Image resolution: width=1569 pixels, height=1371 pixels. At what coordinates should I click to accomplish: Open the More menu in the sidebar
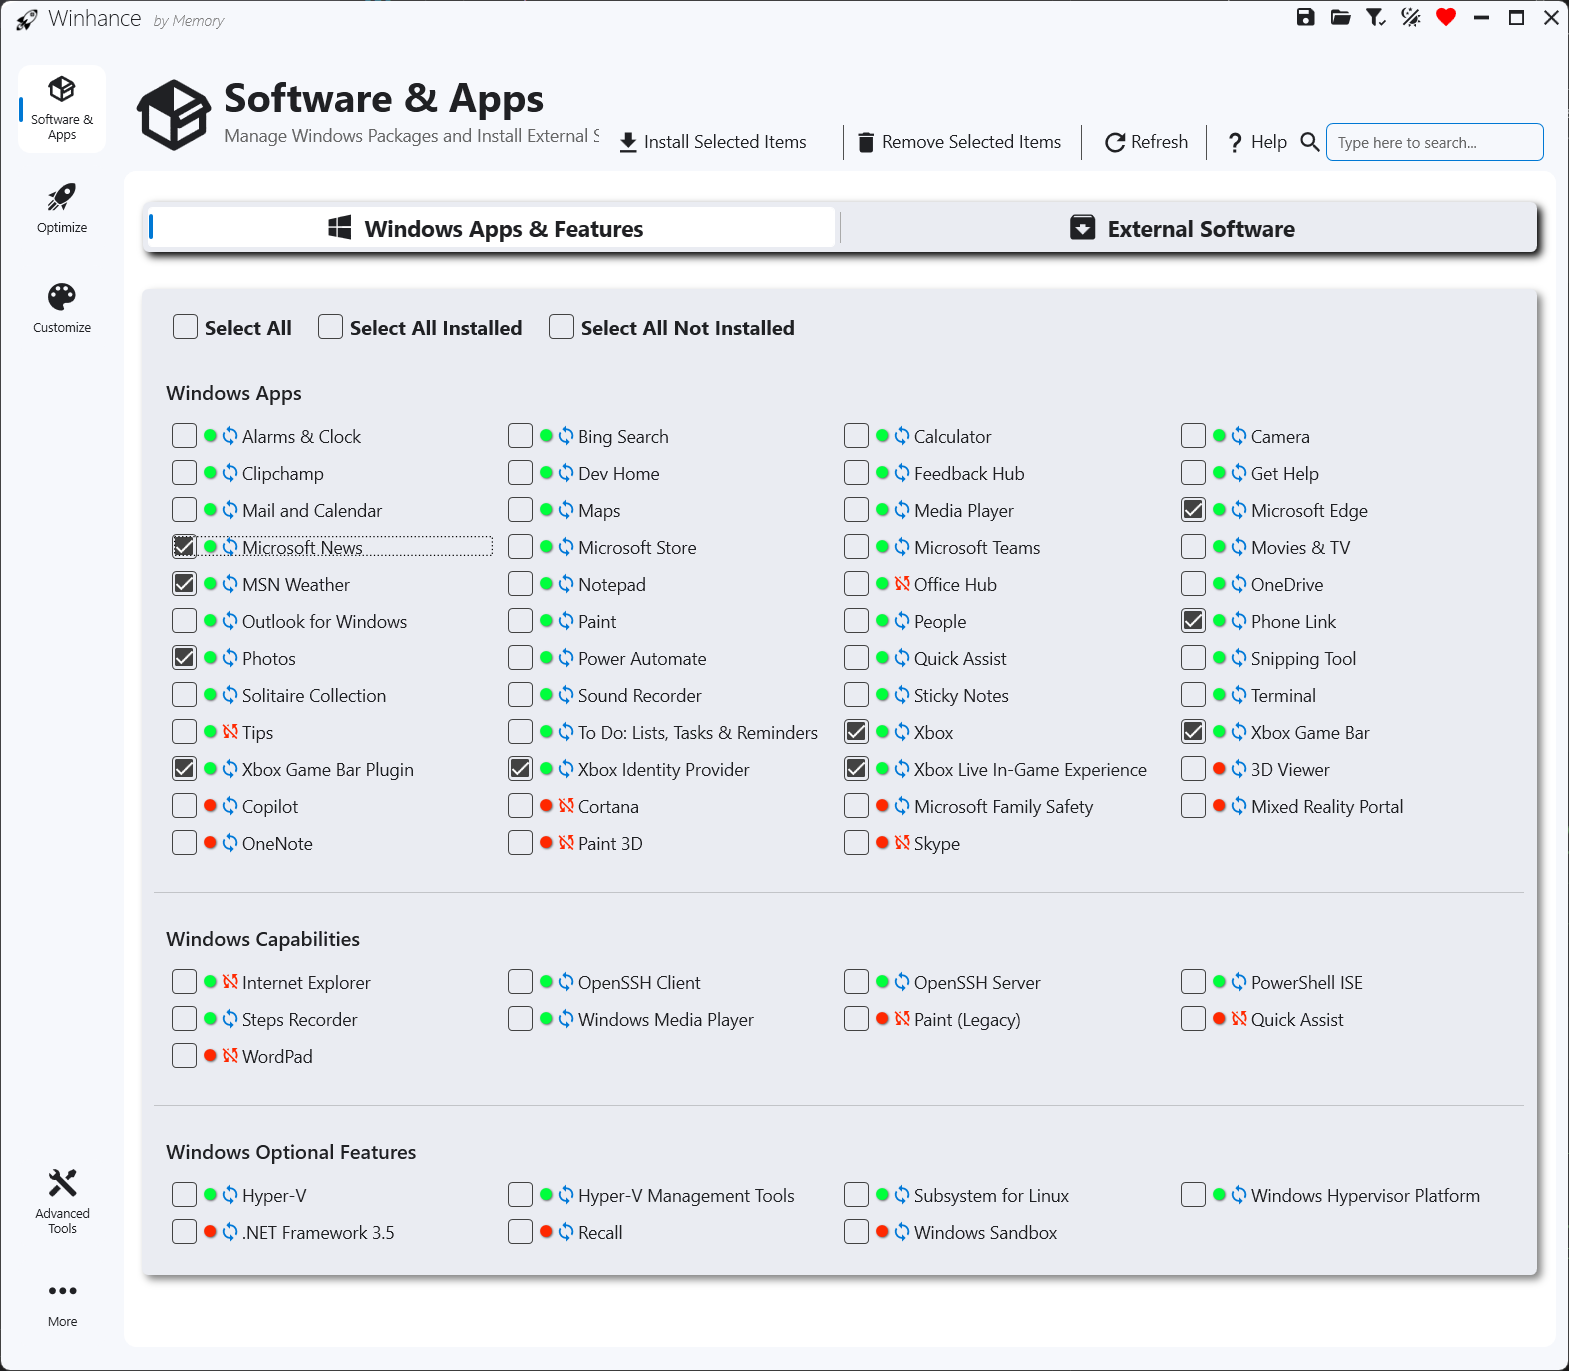coord(62,1304)
